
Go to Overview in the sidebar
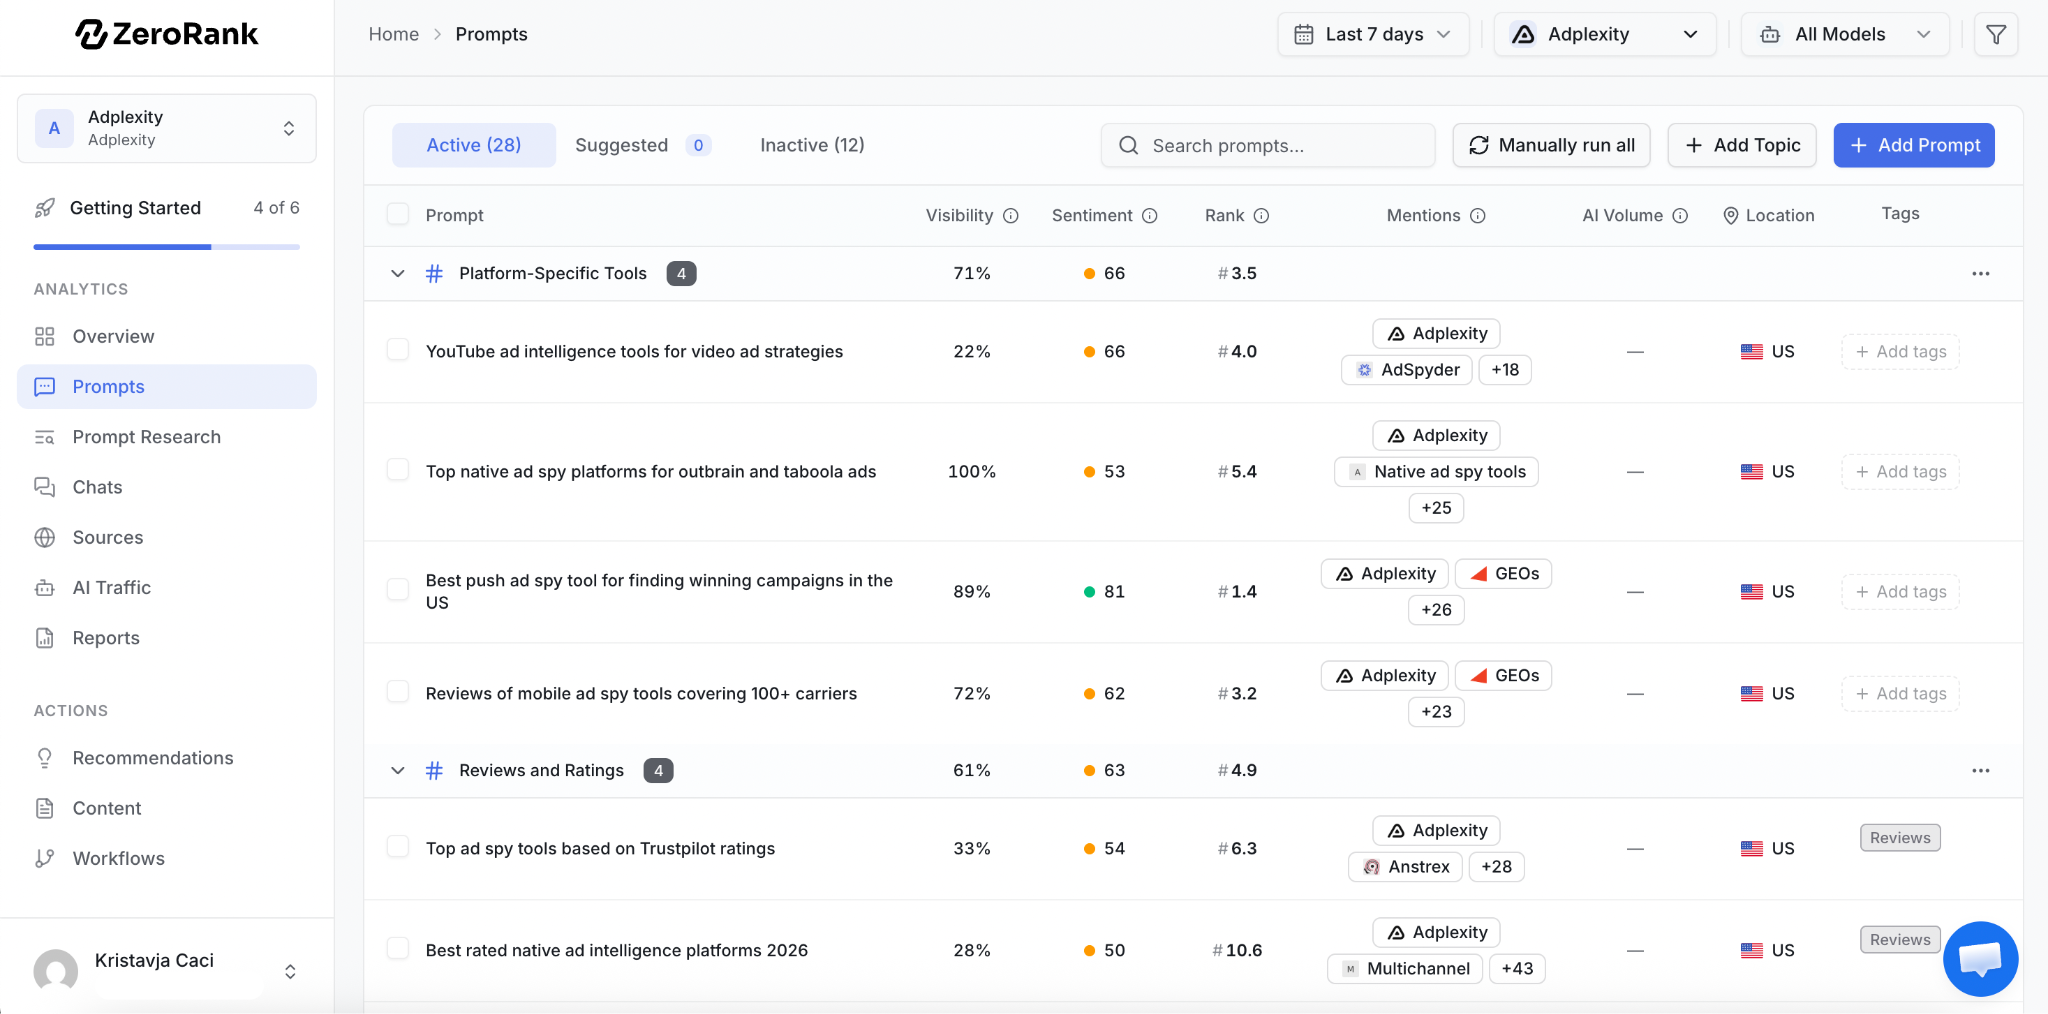167,337
